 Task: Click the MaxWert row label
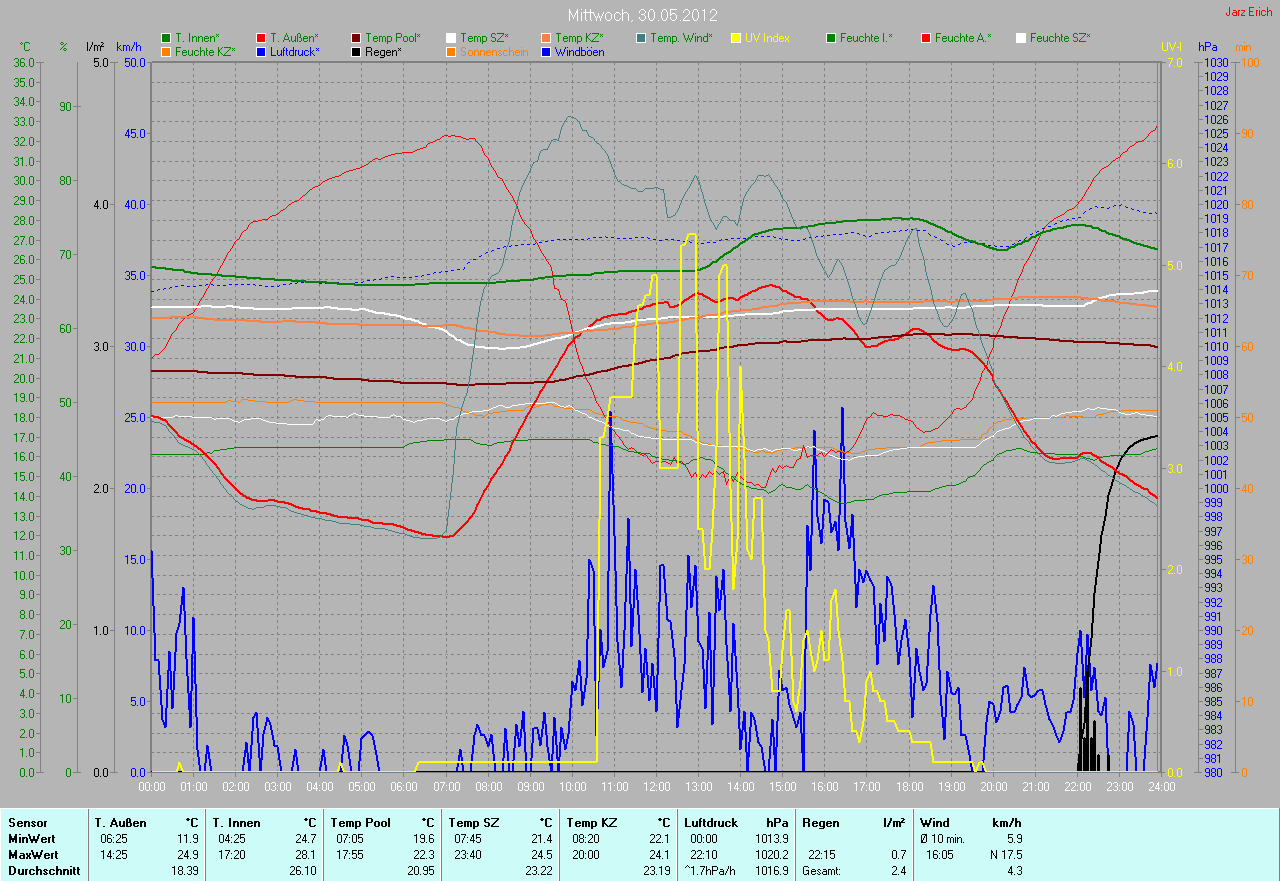[32, 855]
